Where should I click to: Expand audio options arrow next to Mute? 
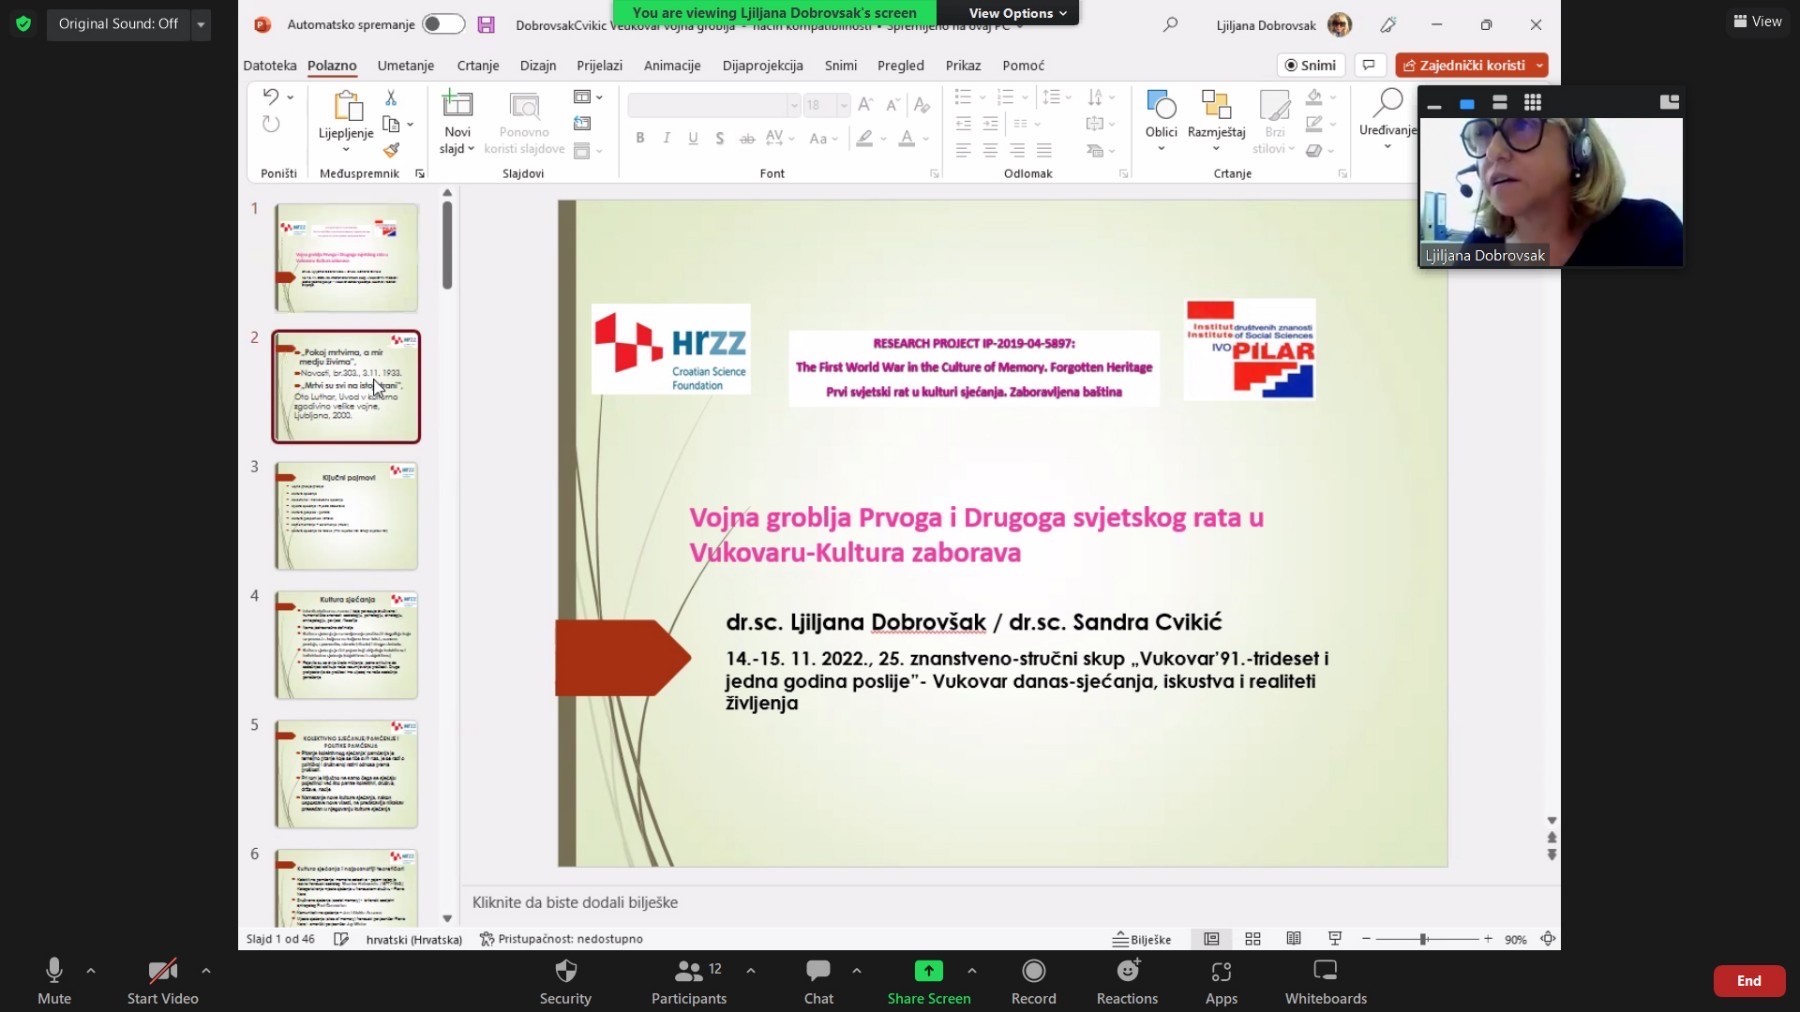tap(91, 970)
